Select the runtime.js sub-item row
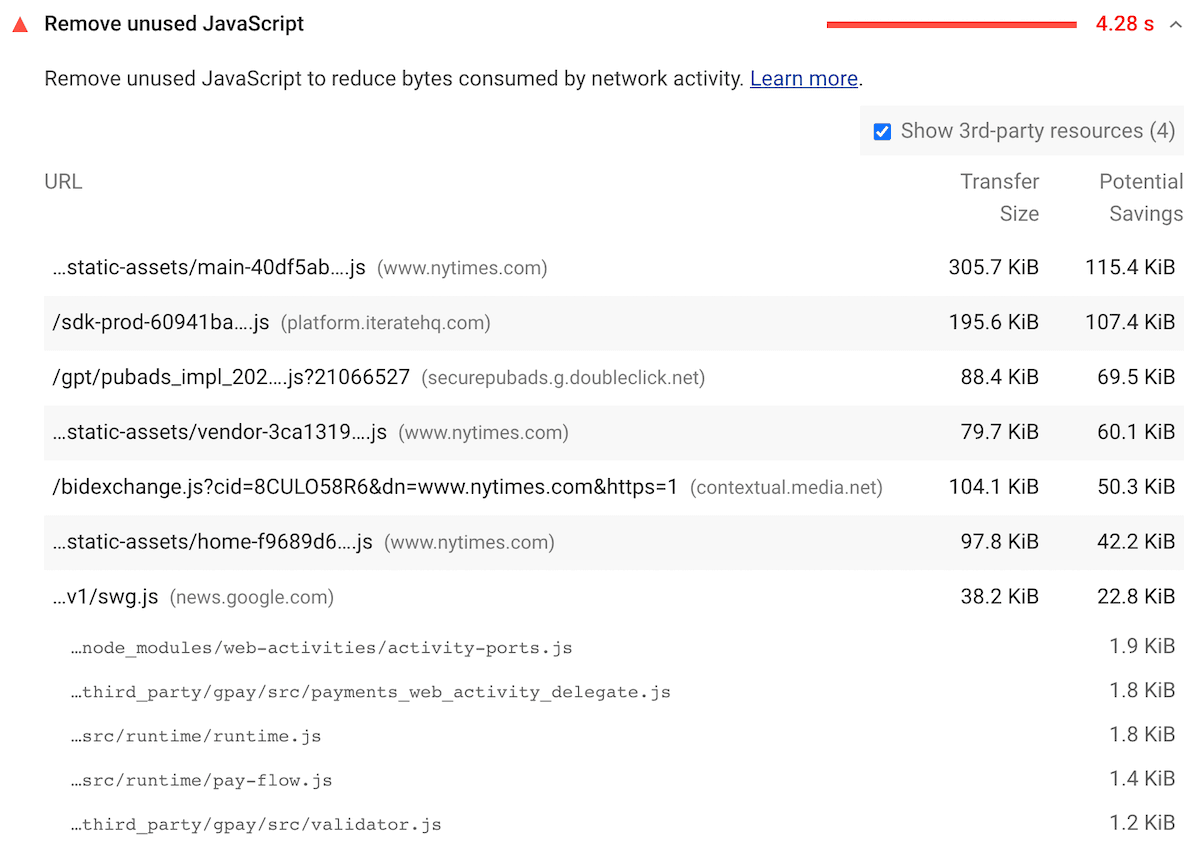The width and height of the screenshot is (1200, 862). point(196,736)
